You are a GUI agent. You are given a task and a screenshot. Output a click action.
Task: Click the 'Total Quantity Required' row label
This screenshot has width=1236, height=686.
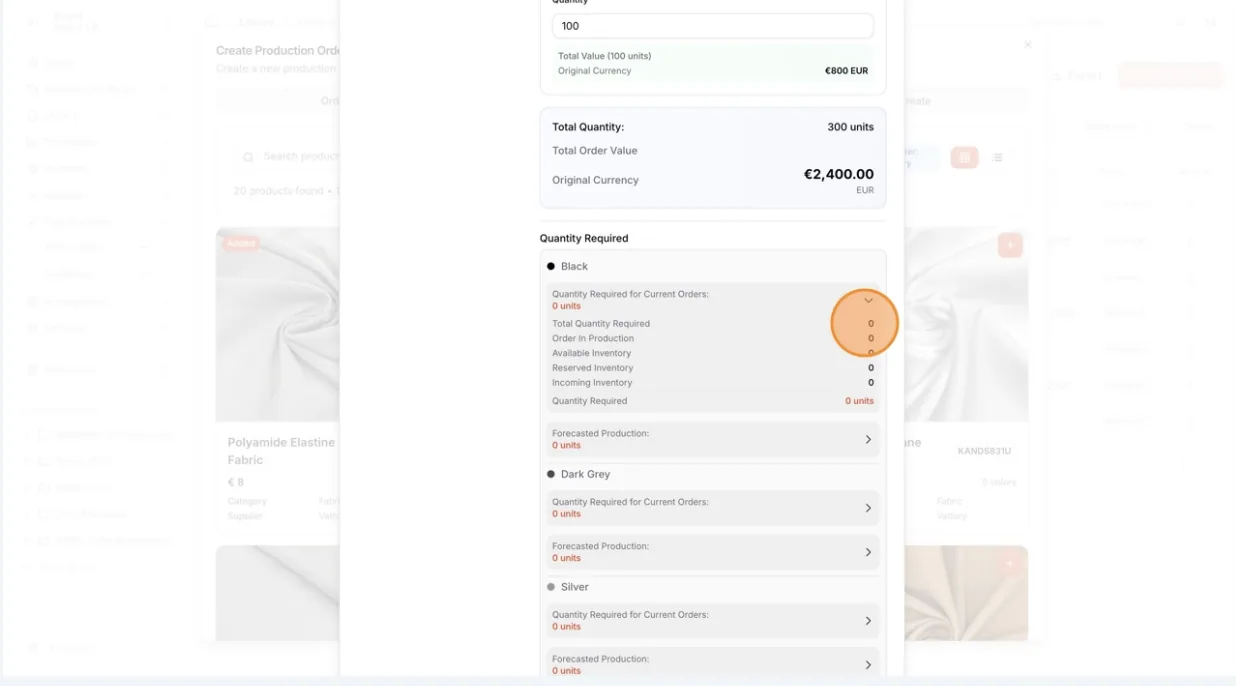click(601, 324)
